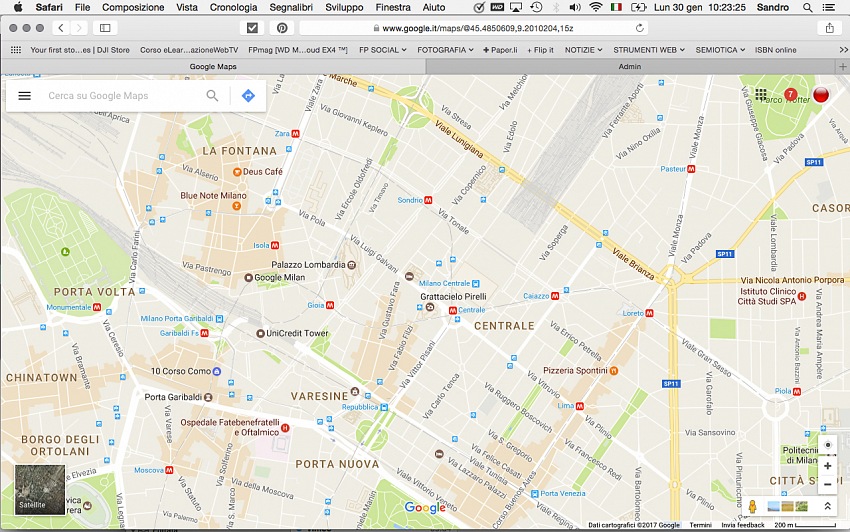View the 7 Google notifications badge

click(790, 94)
